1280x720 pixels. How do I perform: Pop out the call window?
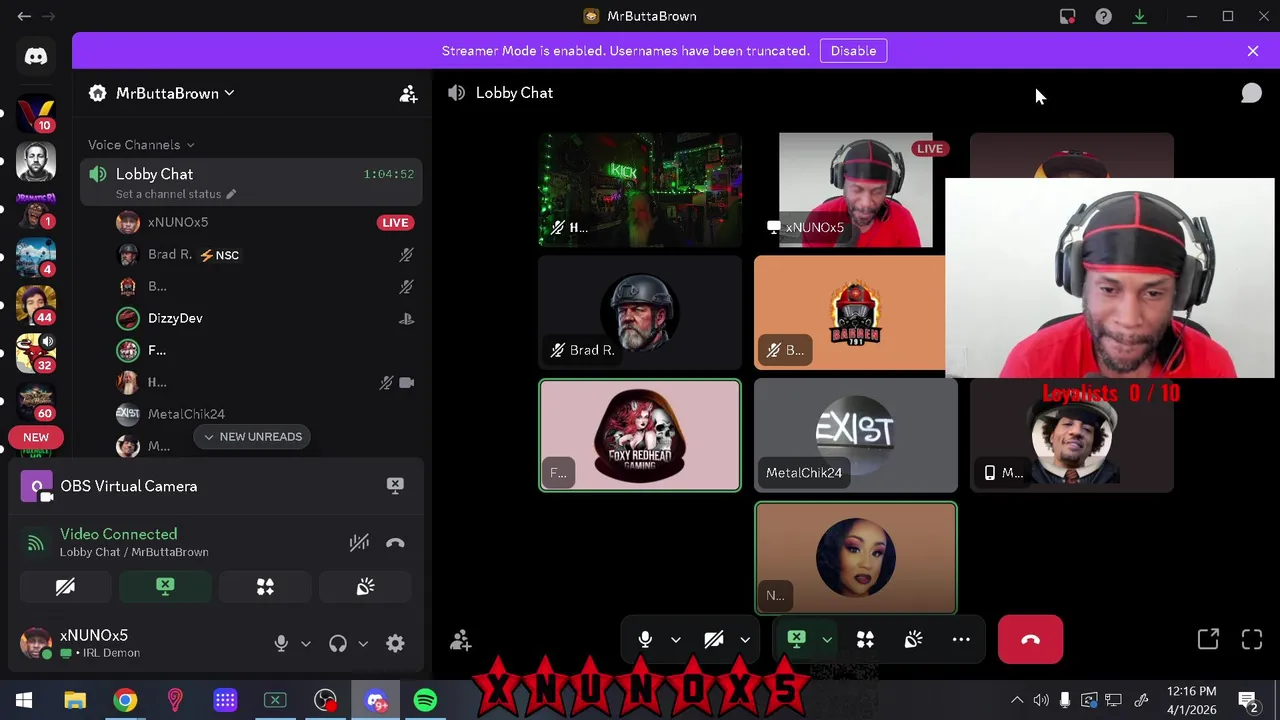click(1208, 639)
